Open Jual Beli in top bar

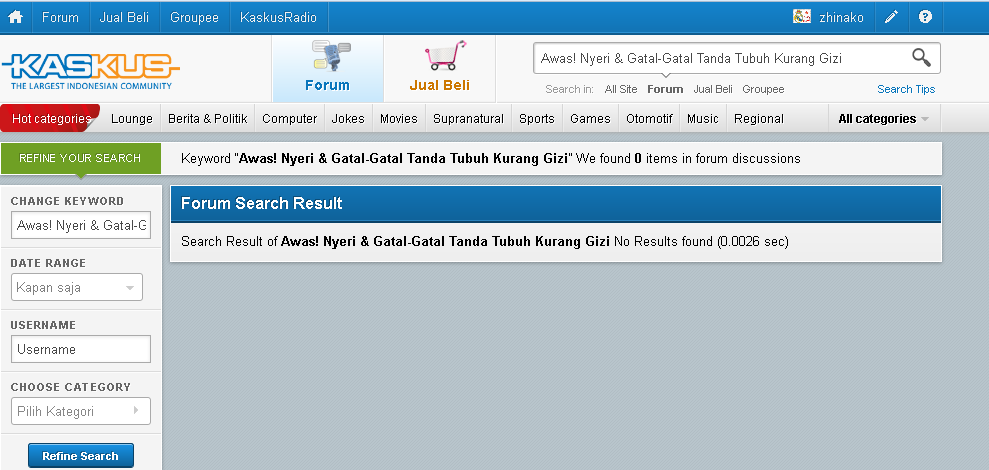[124, 17]
